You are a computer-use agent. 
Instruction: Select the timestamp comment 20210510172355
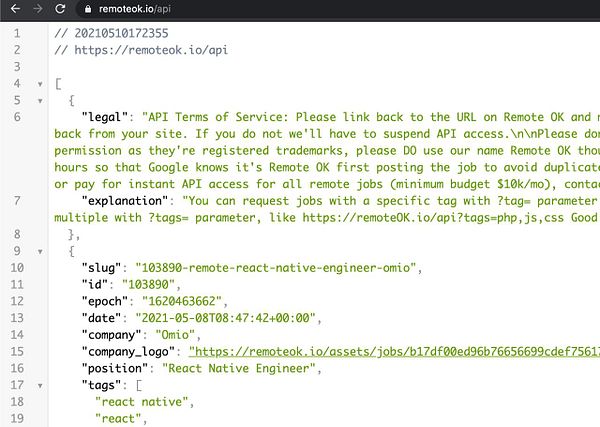[121, 33]
